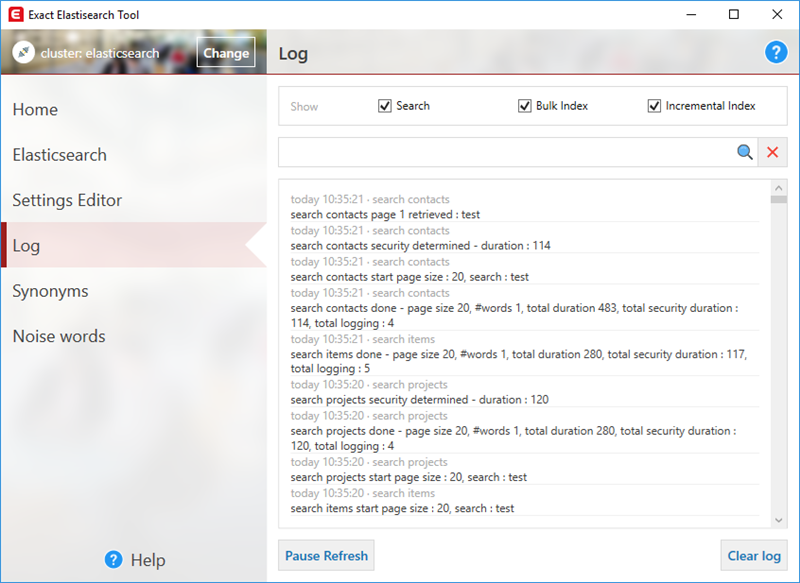Click the red X clear search icon
The image size is (800, 583).
pyautogui.click(x=772, y=152)
